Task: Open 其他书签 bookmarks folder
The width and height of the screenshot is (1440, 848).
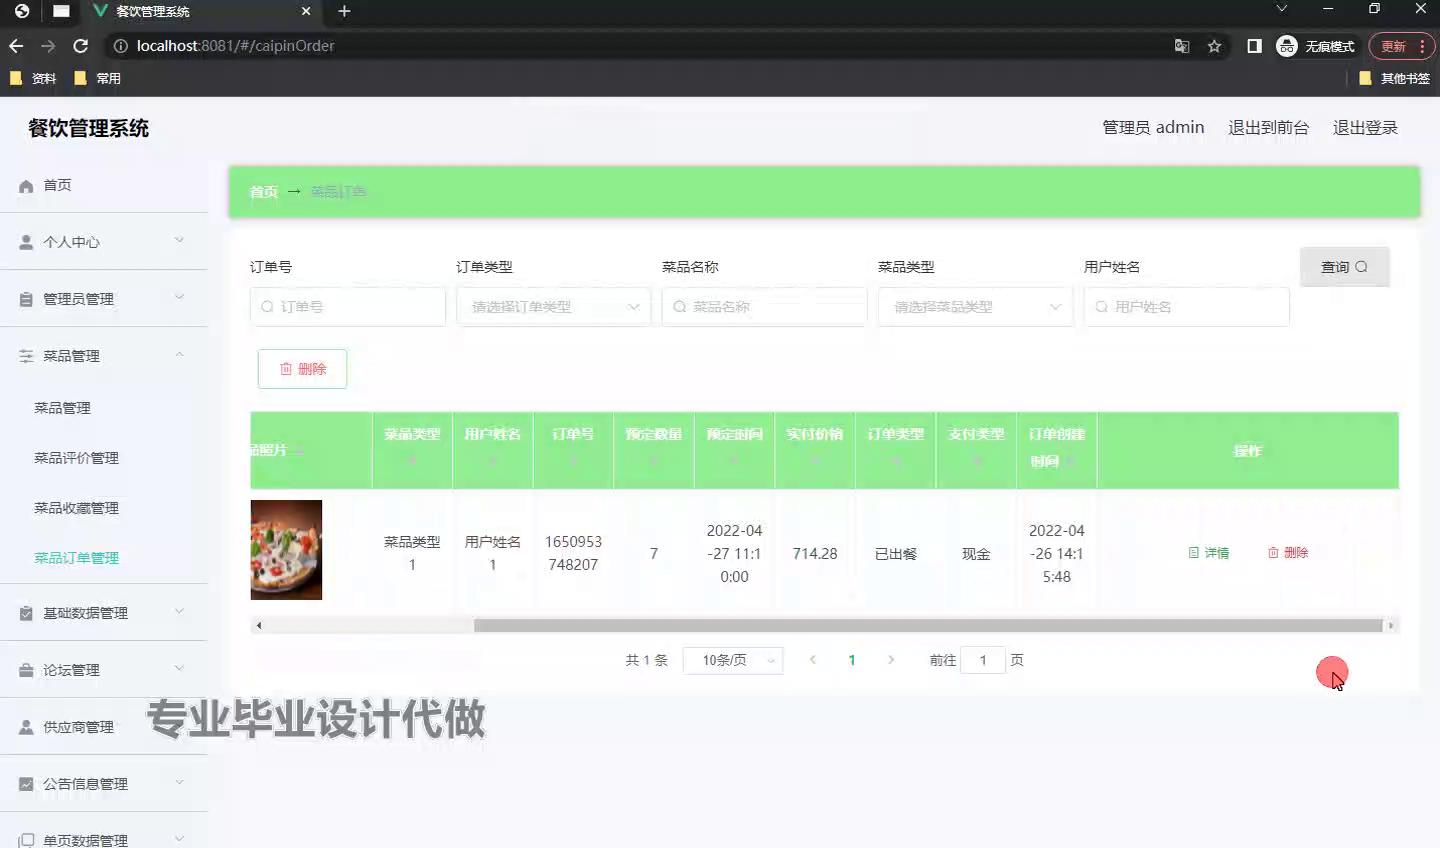Action: click(x=1395, y=78)
